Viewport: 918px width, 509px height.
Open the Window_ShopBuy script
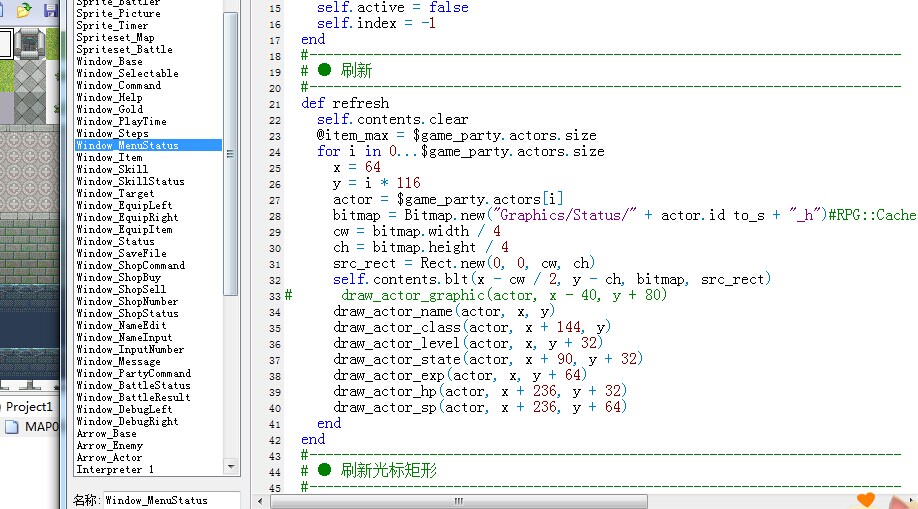coord(119,278)
